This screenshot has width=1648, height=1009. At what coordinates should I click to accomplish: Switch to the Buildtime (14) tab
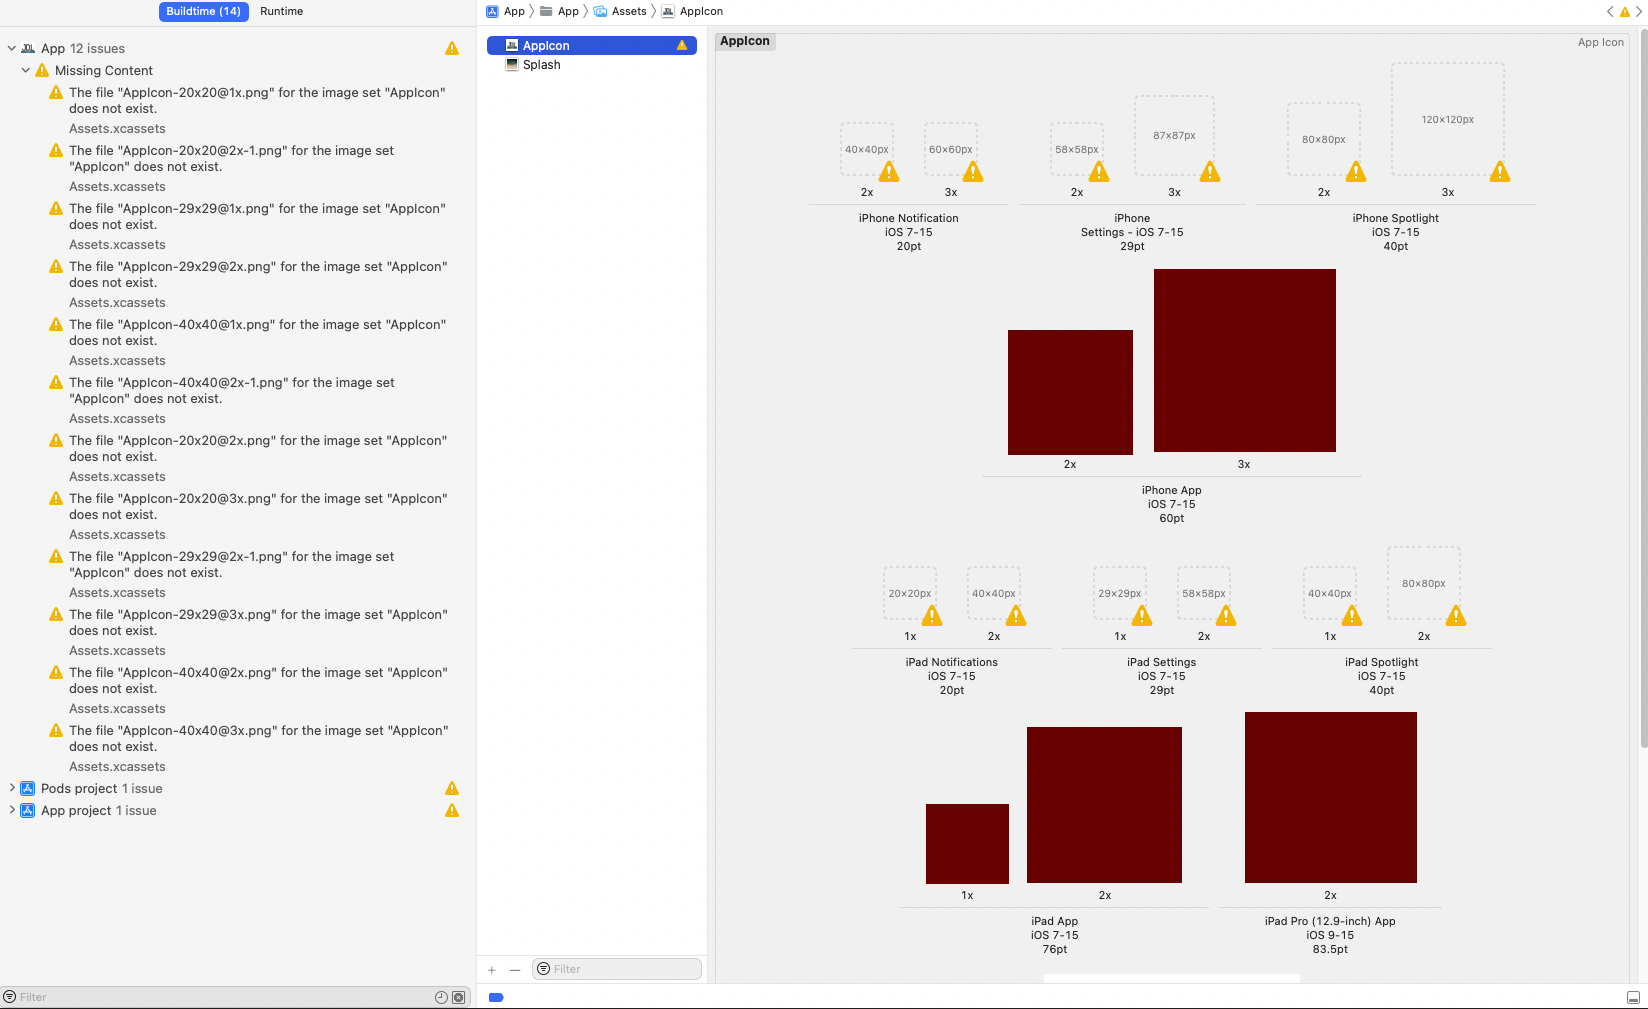[204, 11]
